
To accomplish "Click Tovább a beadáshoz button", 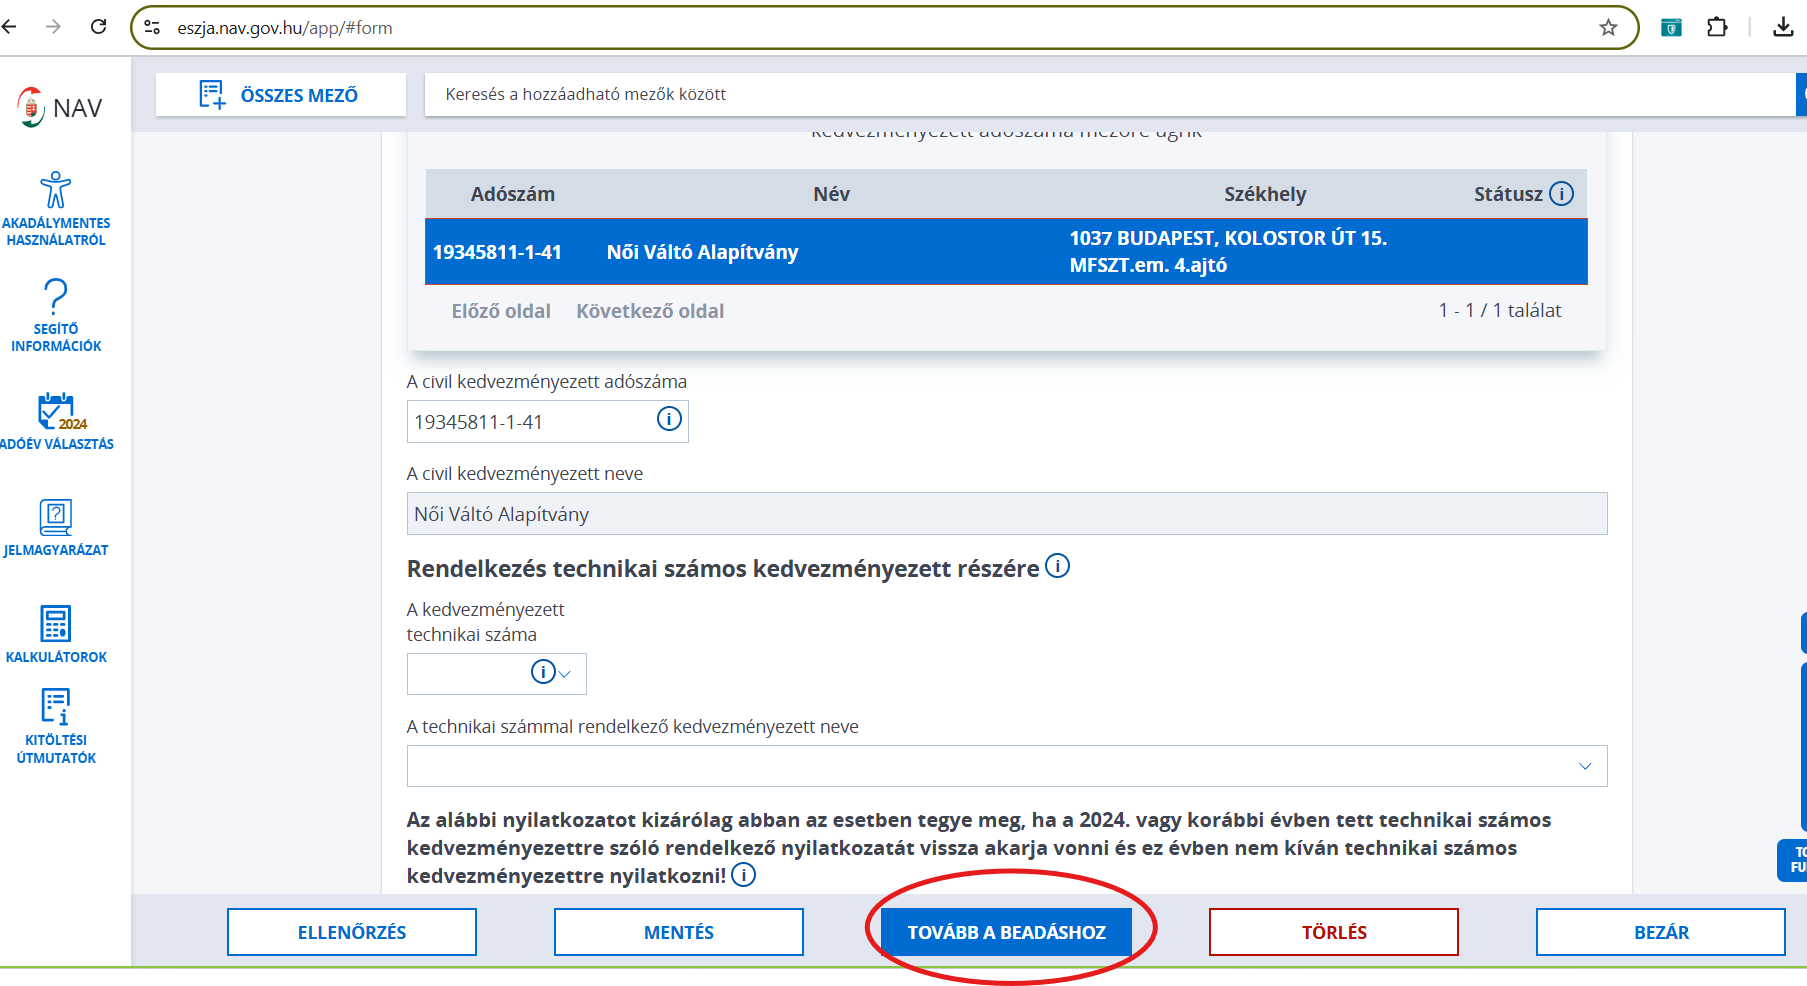I will click(1006, 932).
